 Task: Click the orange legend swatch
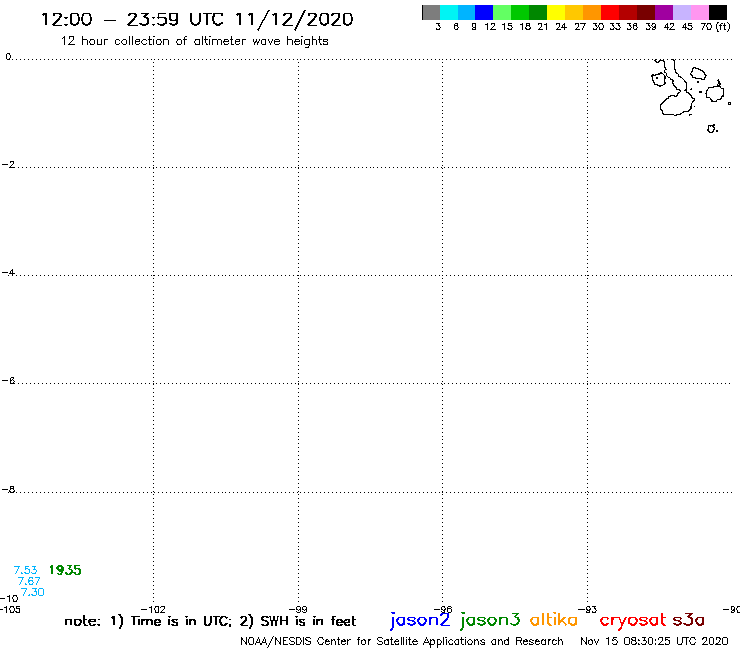click(592, 13)
